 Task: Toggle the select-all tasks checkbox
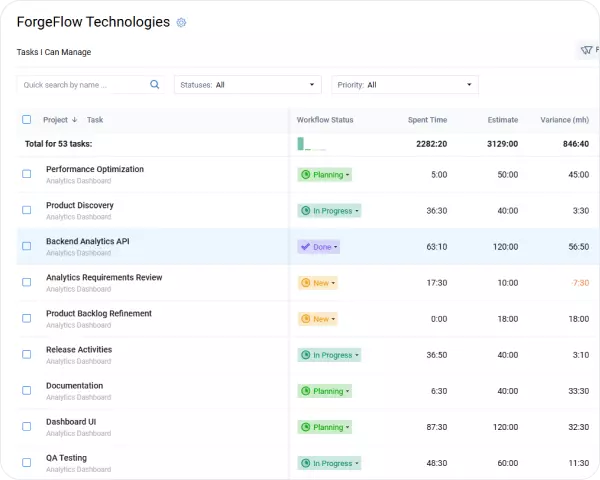coord(26,119)
